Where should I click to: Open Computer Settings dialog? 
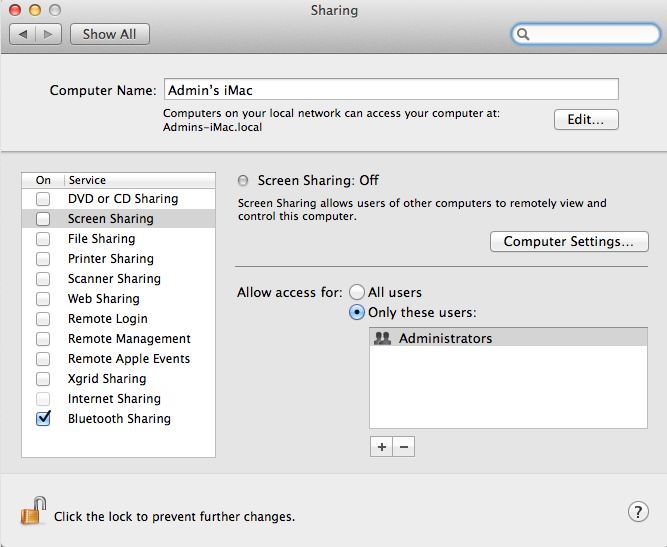click(x=568, y=242)
